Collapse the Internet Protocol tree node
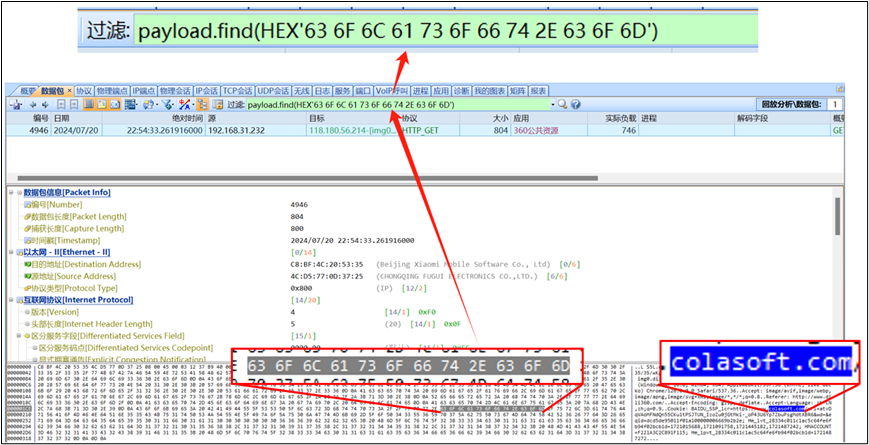Screen dimensions: 869x445 coord(11,299)
